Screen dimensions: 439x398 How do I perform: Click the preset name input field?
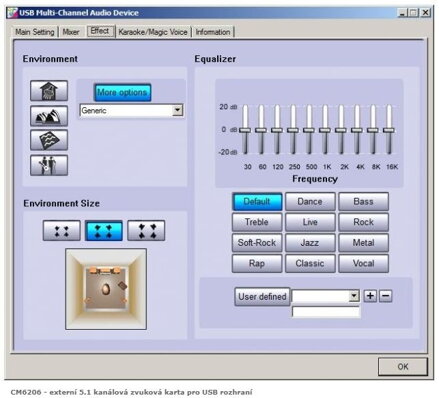[x=326, y=312]
